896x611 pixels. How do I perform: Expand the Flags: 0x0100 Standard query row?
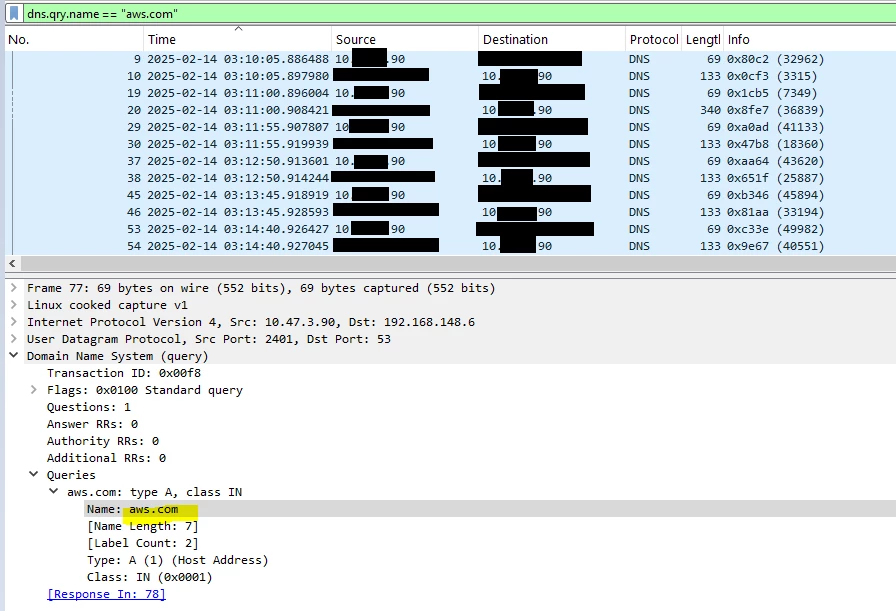[x=34, y=390]
